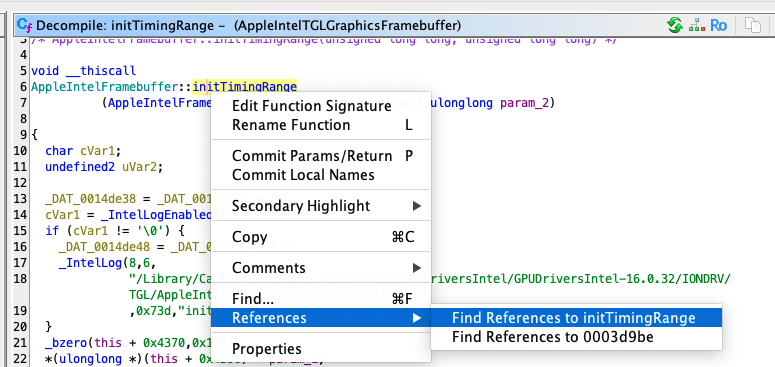The height and width of the screenshot is (367, 775).
Task: Choose Rename Function from context menu
Action: (321, 125)
